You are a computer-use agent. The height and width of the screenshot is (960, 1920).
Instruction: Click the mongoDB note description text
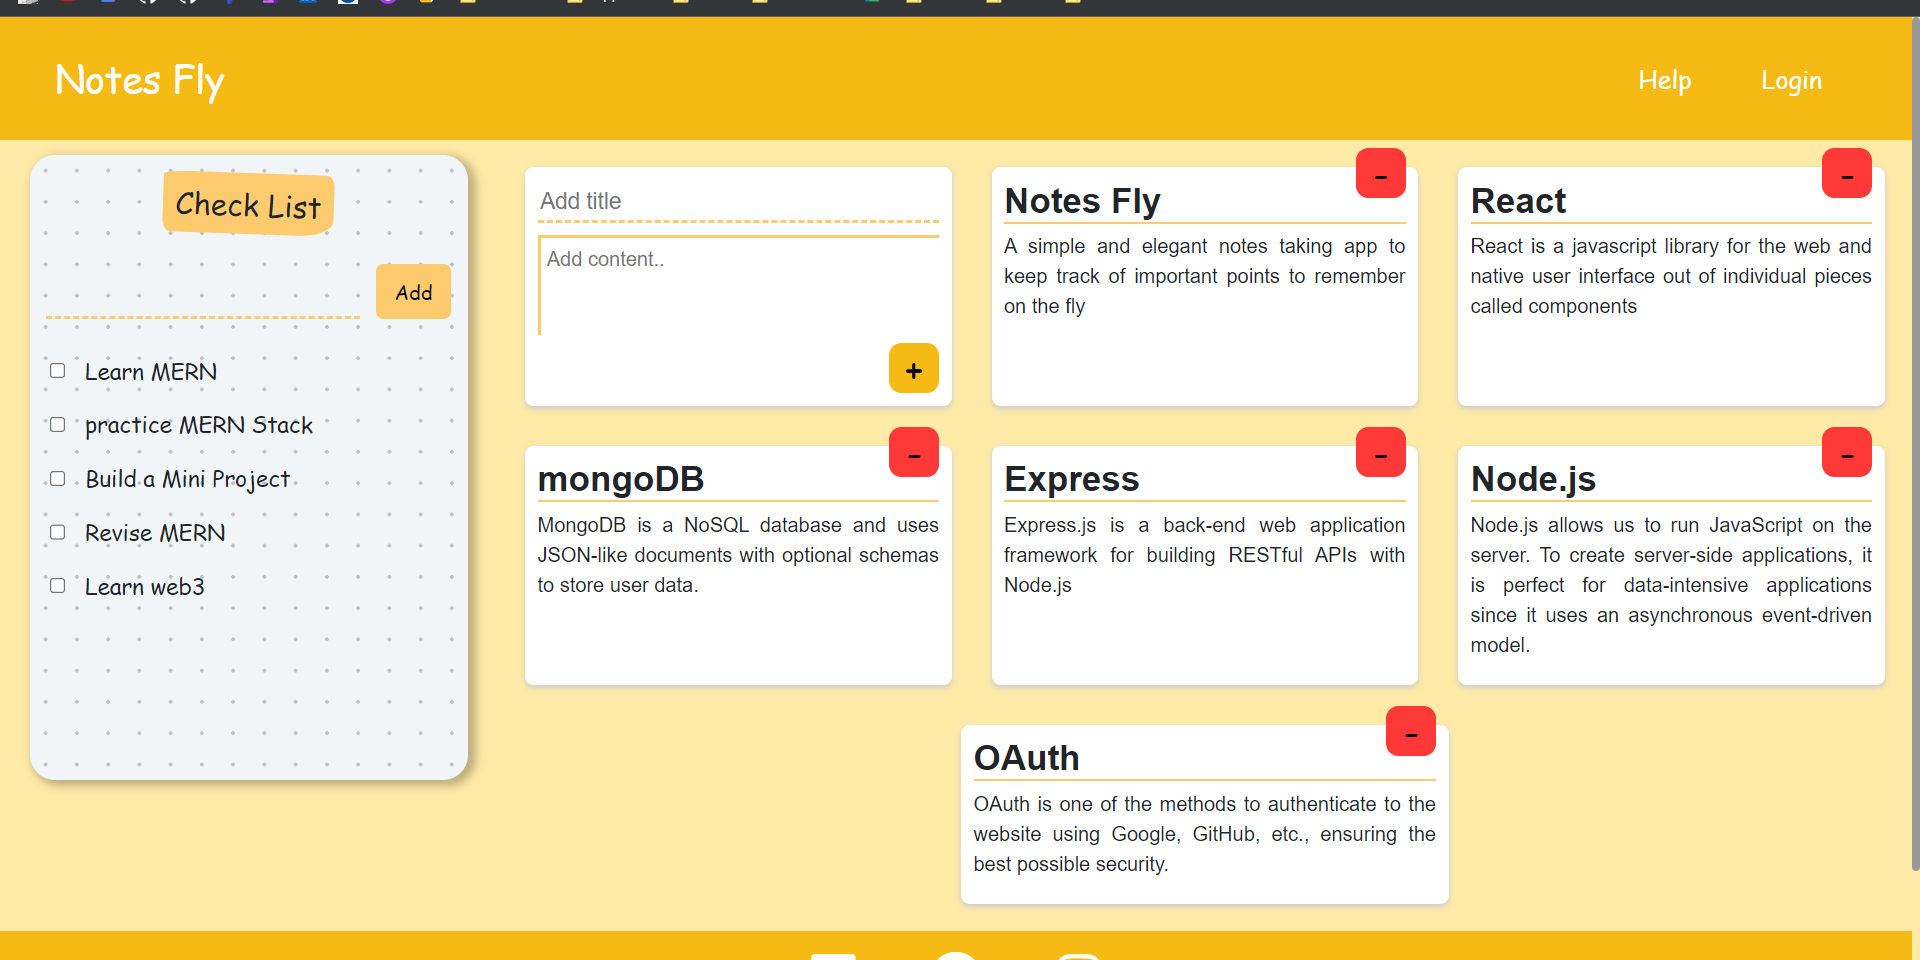click(x=738, y=555)
